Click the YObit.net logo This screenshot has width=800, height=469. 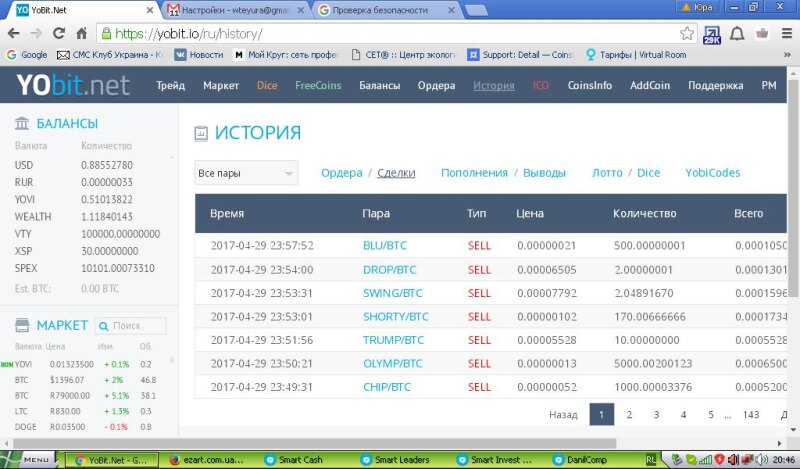[73, 86]
